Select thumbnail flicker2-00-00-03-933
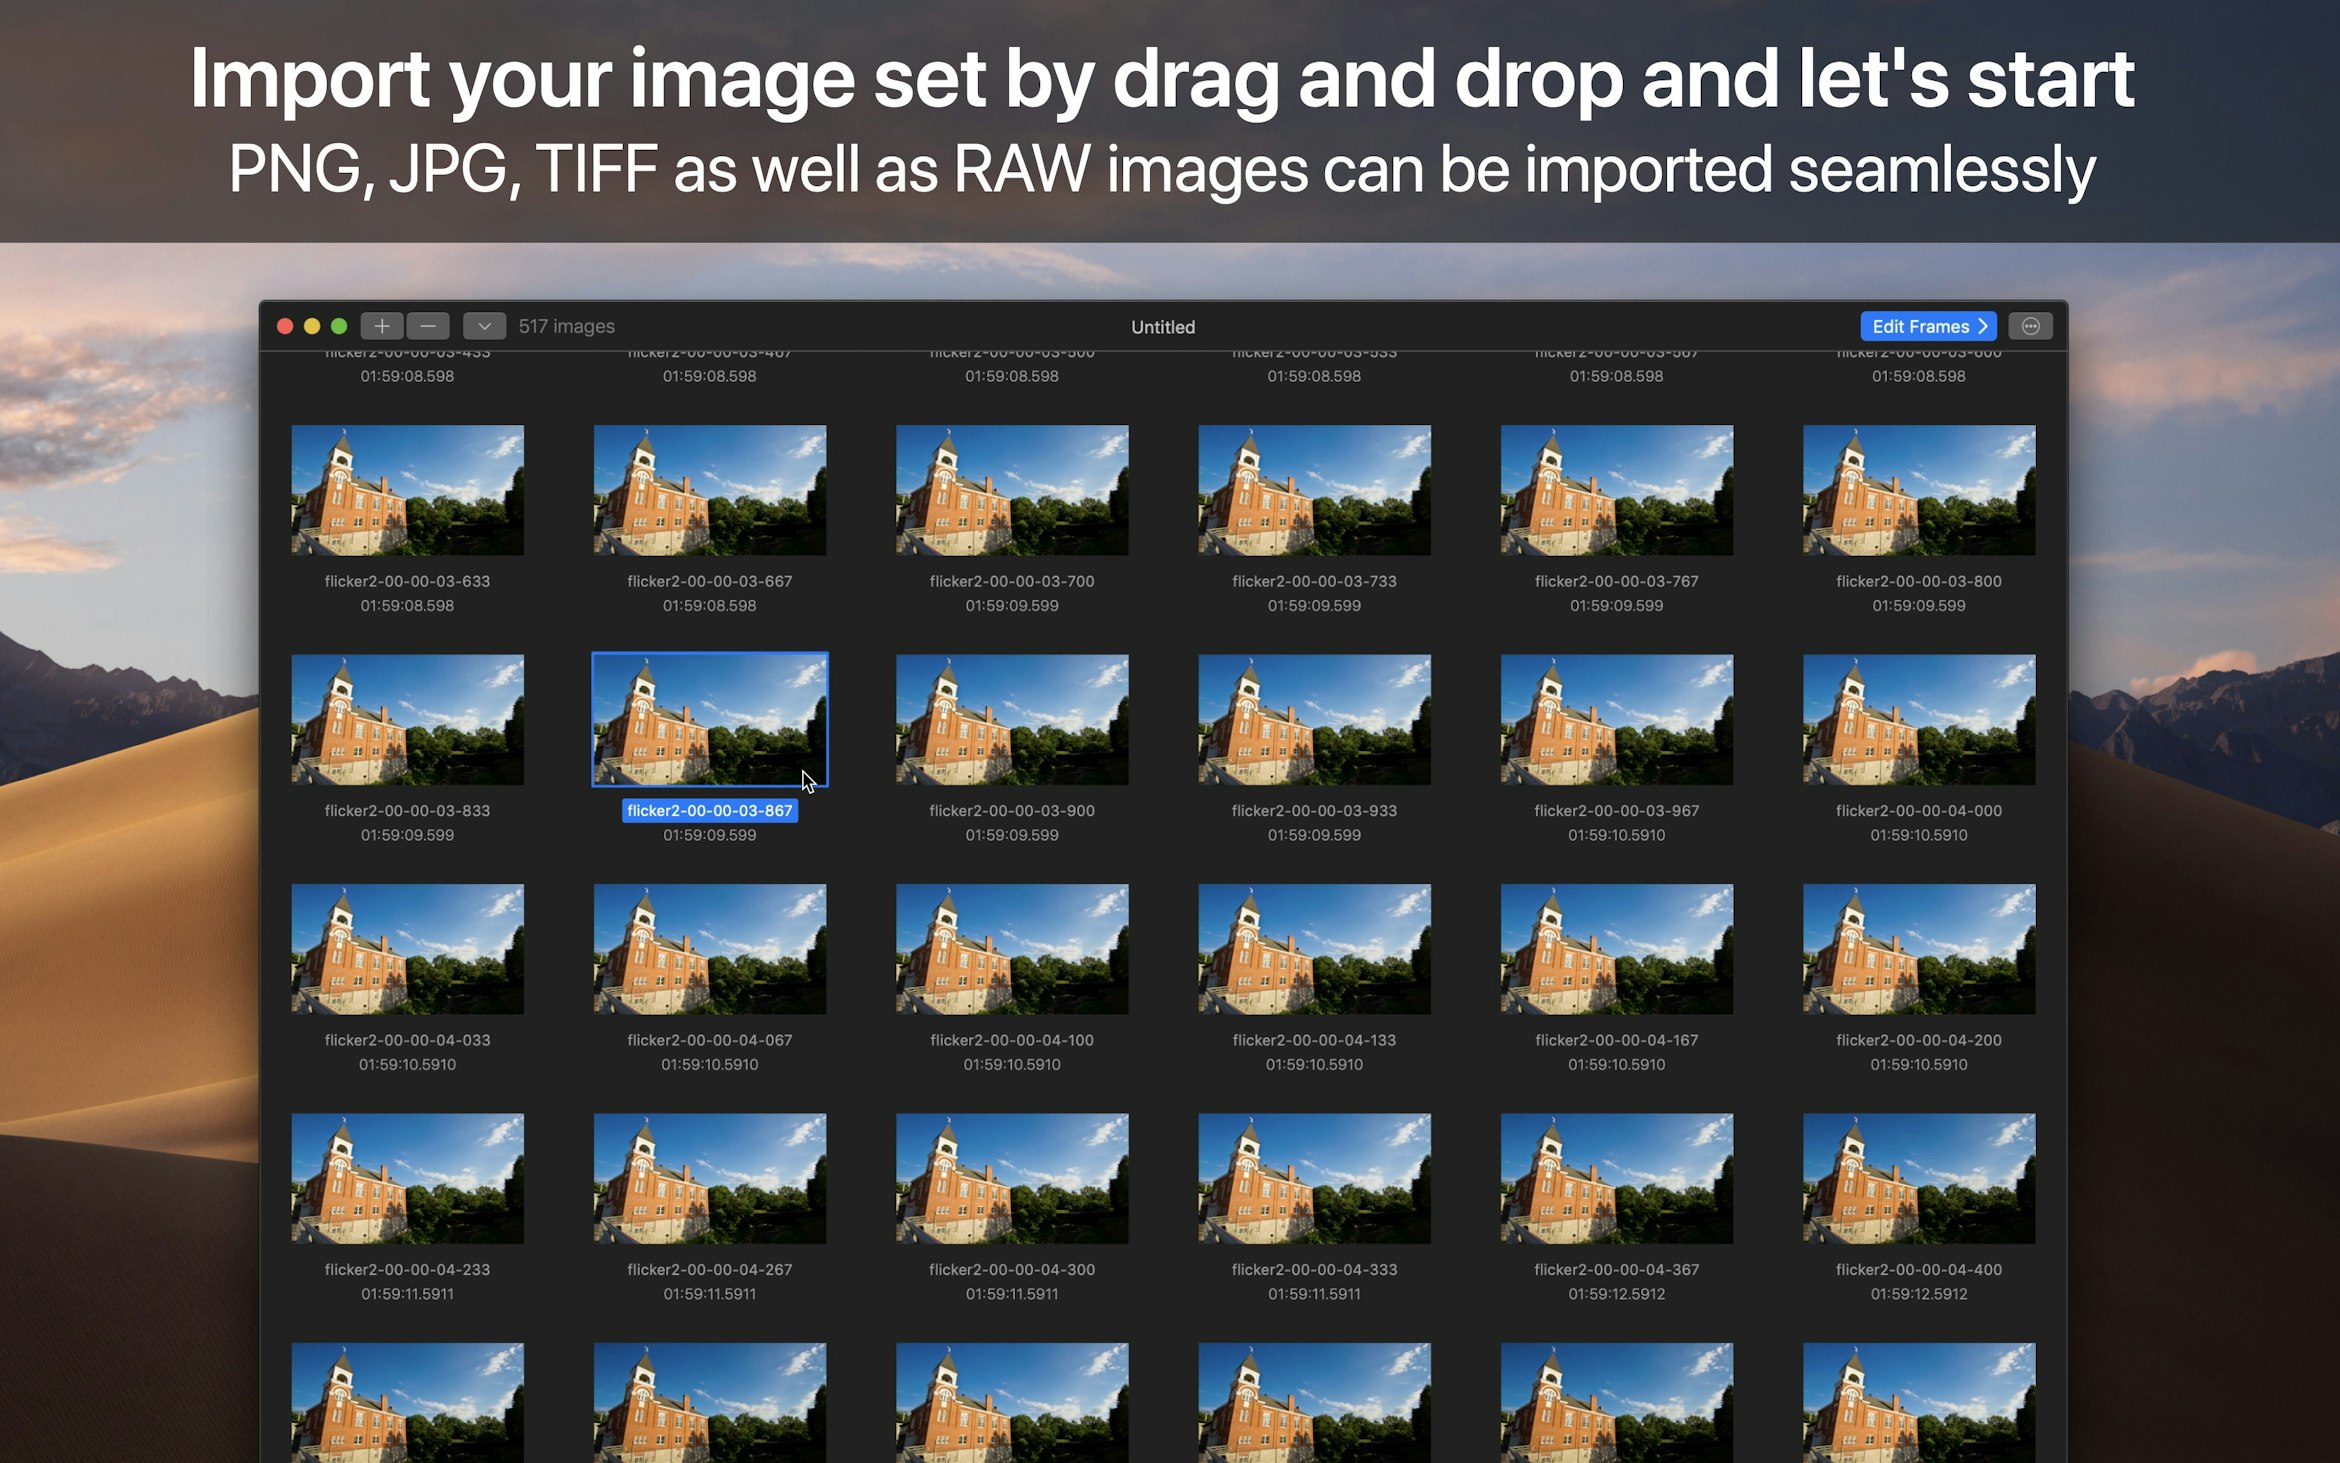 [1314, 719]
